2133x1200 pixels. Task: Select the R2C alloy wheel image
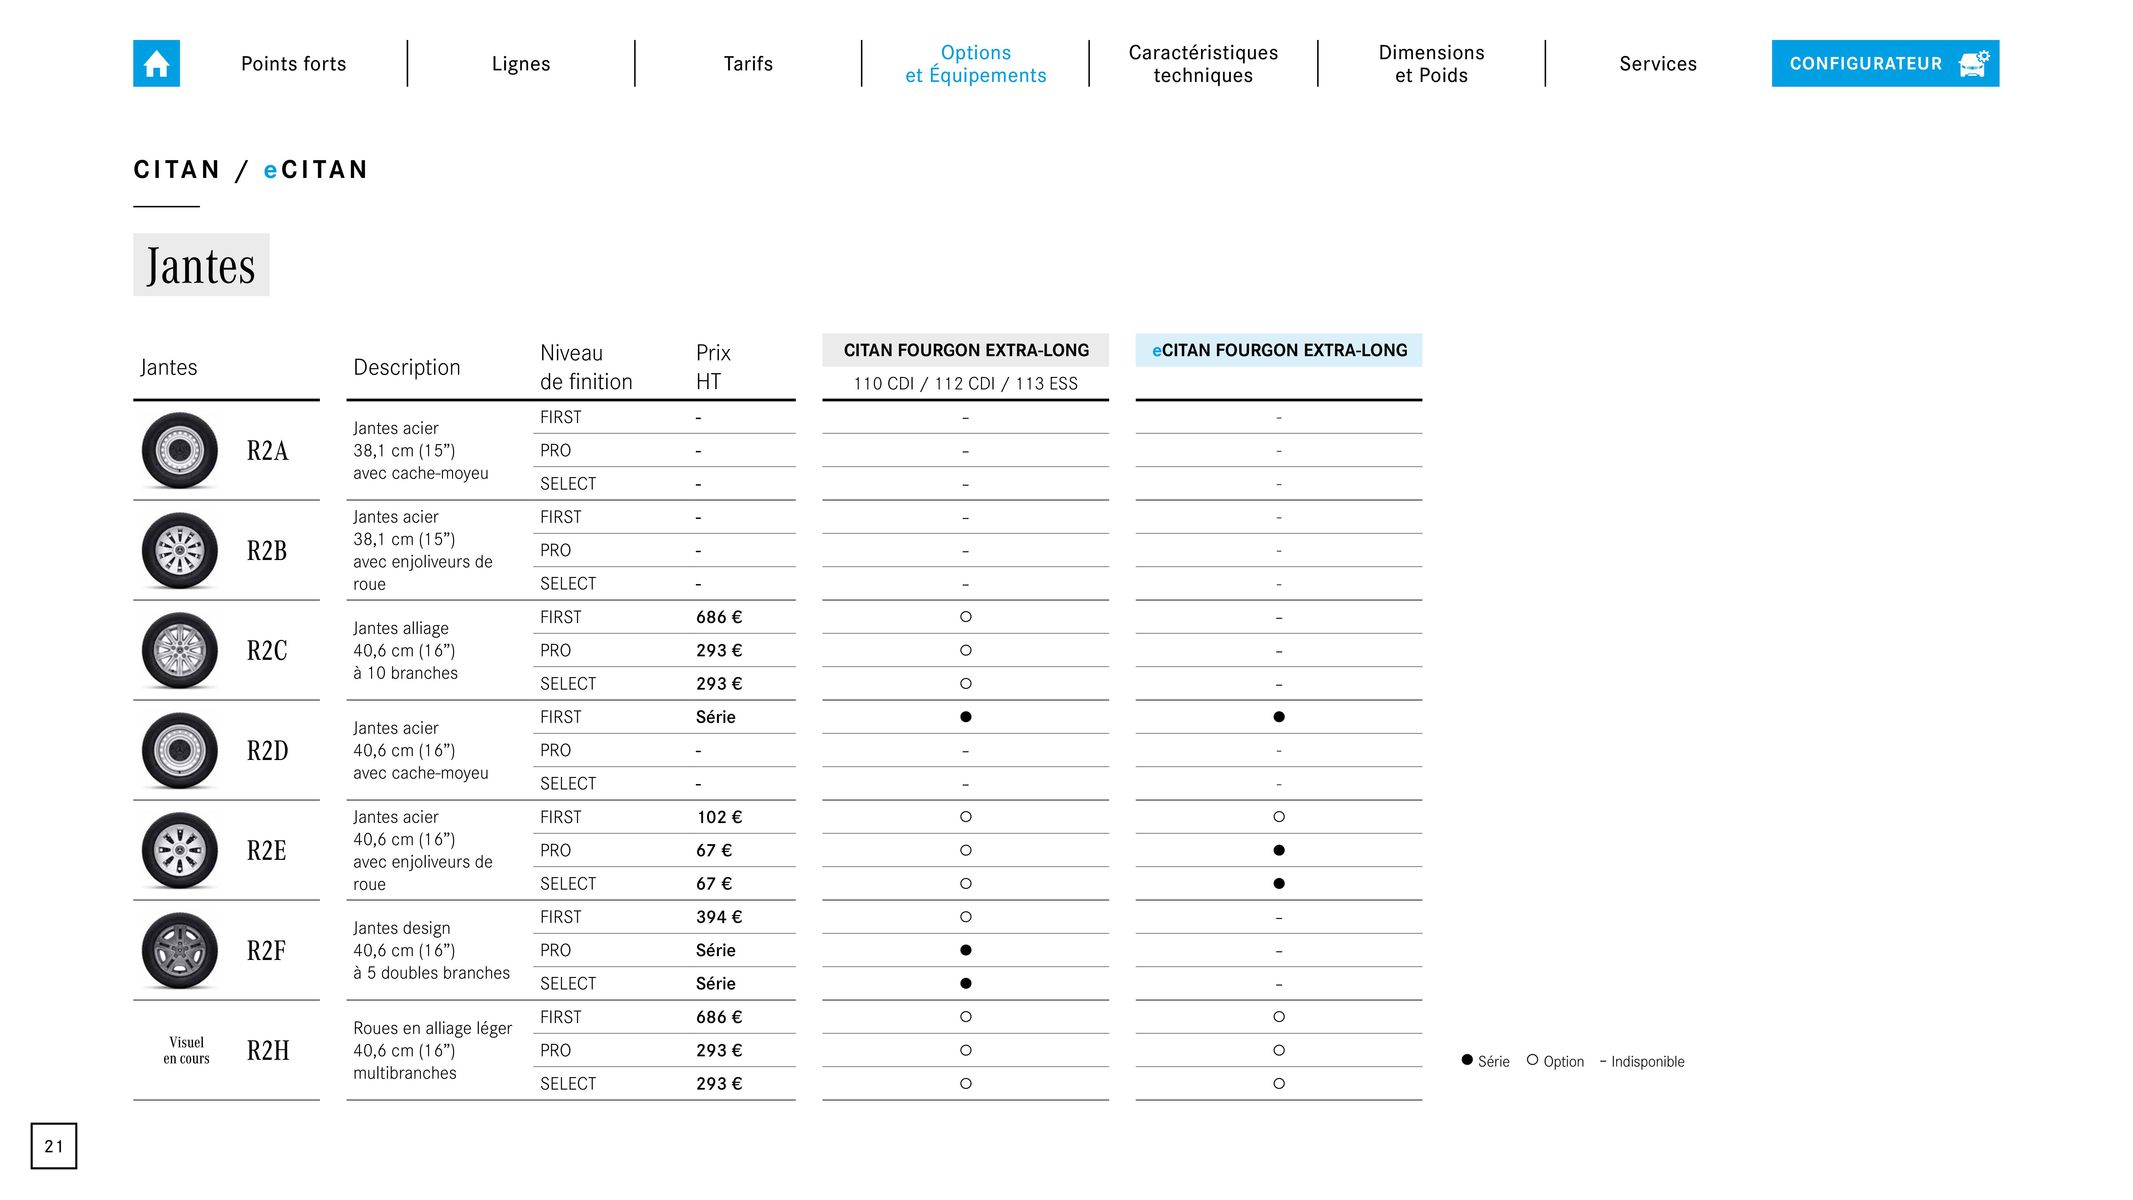click(180, 650)
